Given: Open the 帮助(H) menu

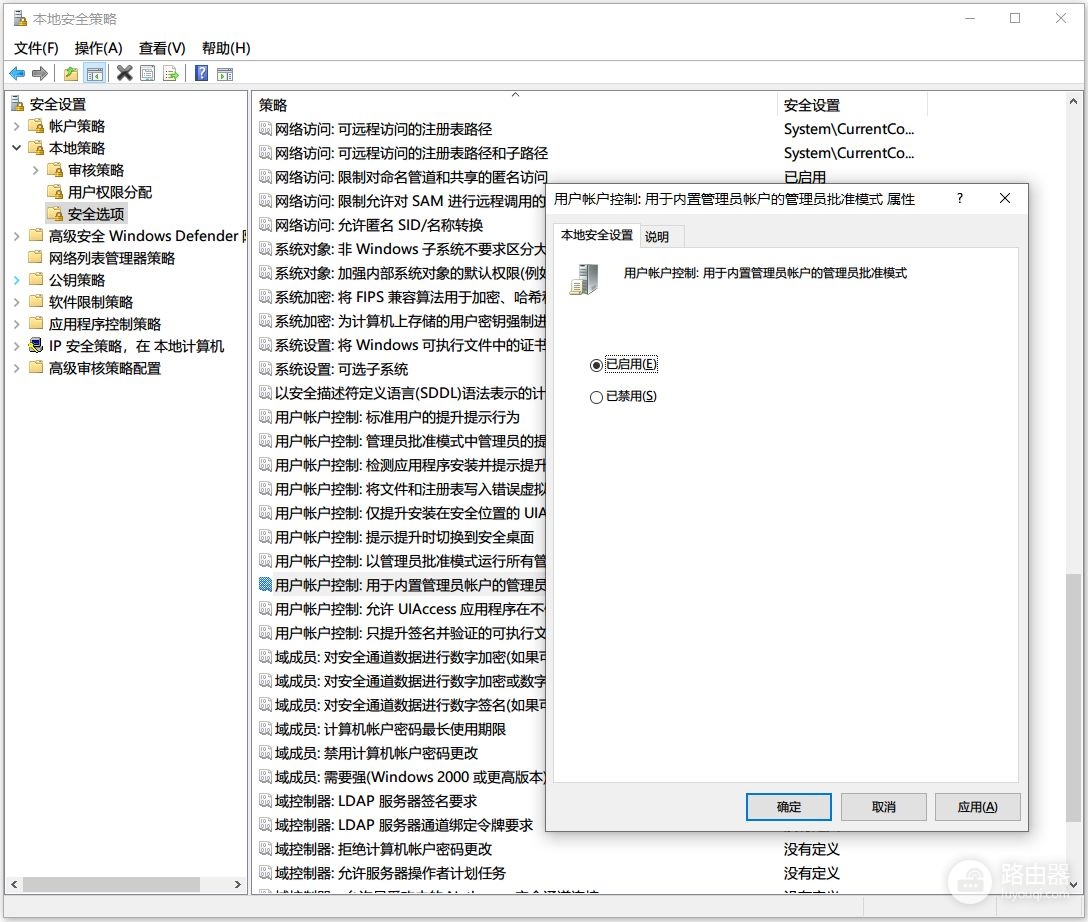Looking at the screenshot, I should pyautogui.click(x=226, y=48).
